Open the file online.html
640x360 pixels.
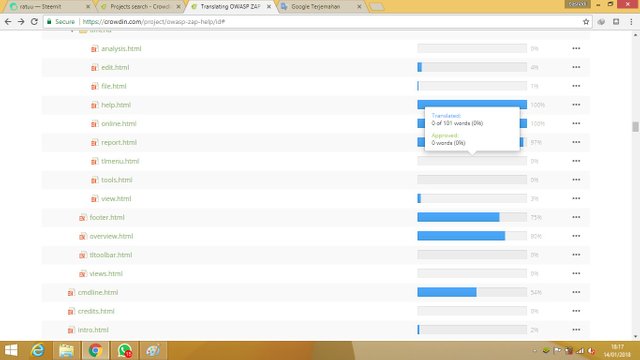pos(119,124)
